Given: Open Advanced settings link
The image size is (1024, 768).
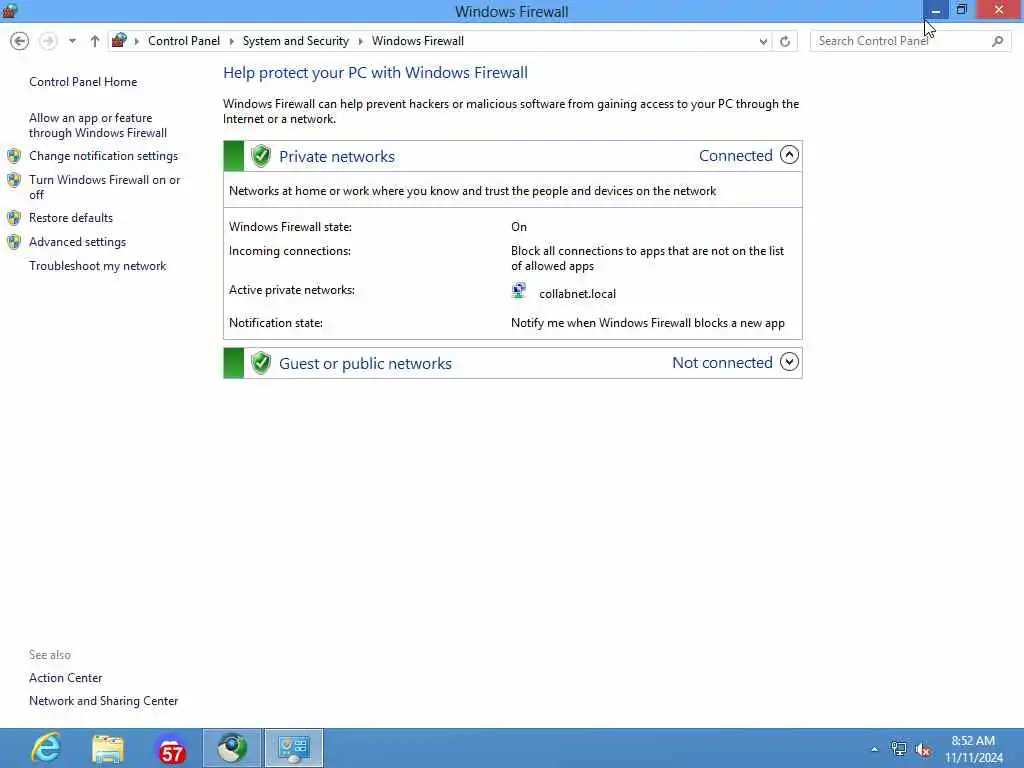Looking at the screenshot, I should click(x=77, y=242).
